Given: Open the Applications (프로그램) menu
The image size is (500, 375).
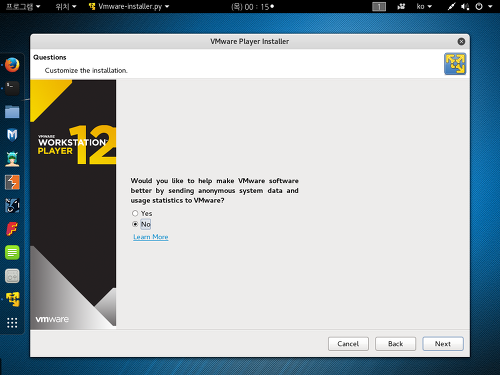Looking at the screenshot, I should (x=23, y=6).
